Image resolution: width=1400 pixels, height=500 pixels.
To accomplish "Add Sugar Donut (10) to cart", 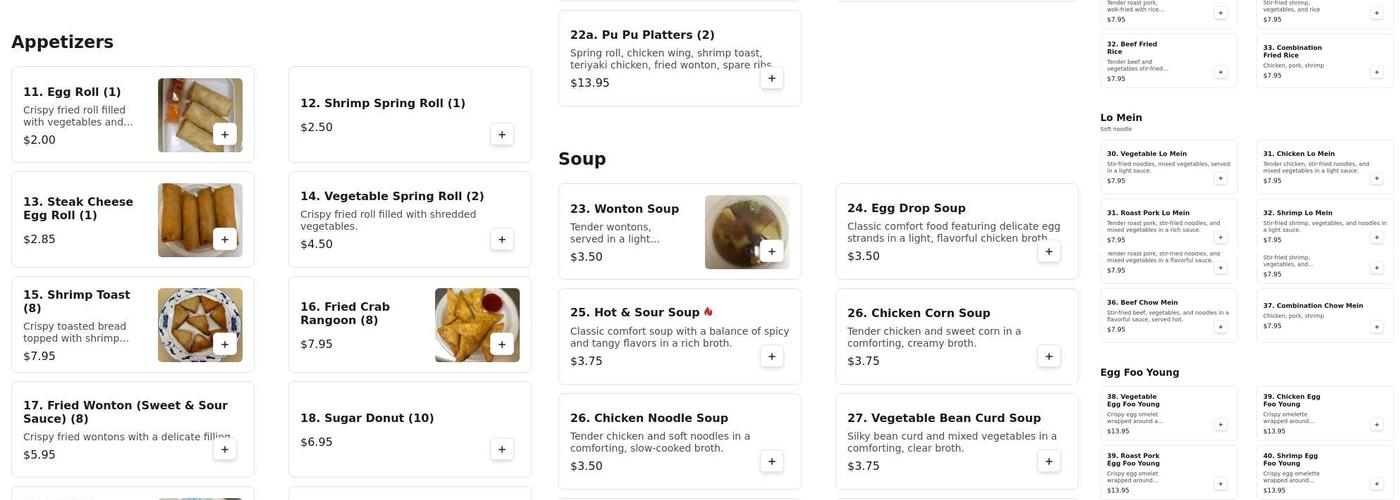I will pyautogui.click(x=502, y=449).
